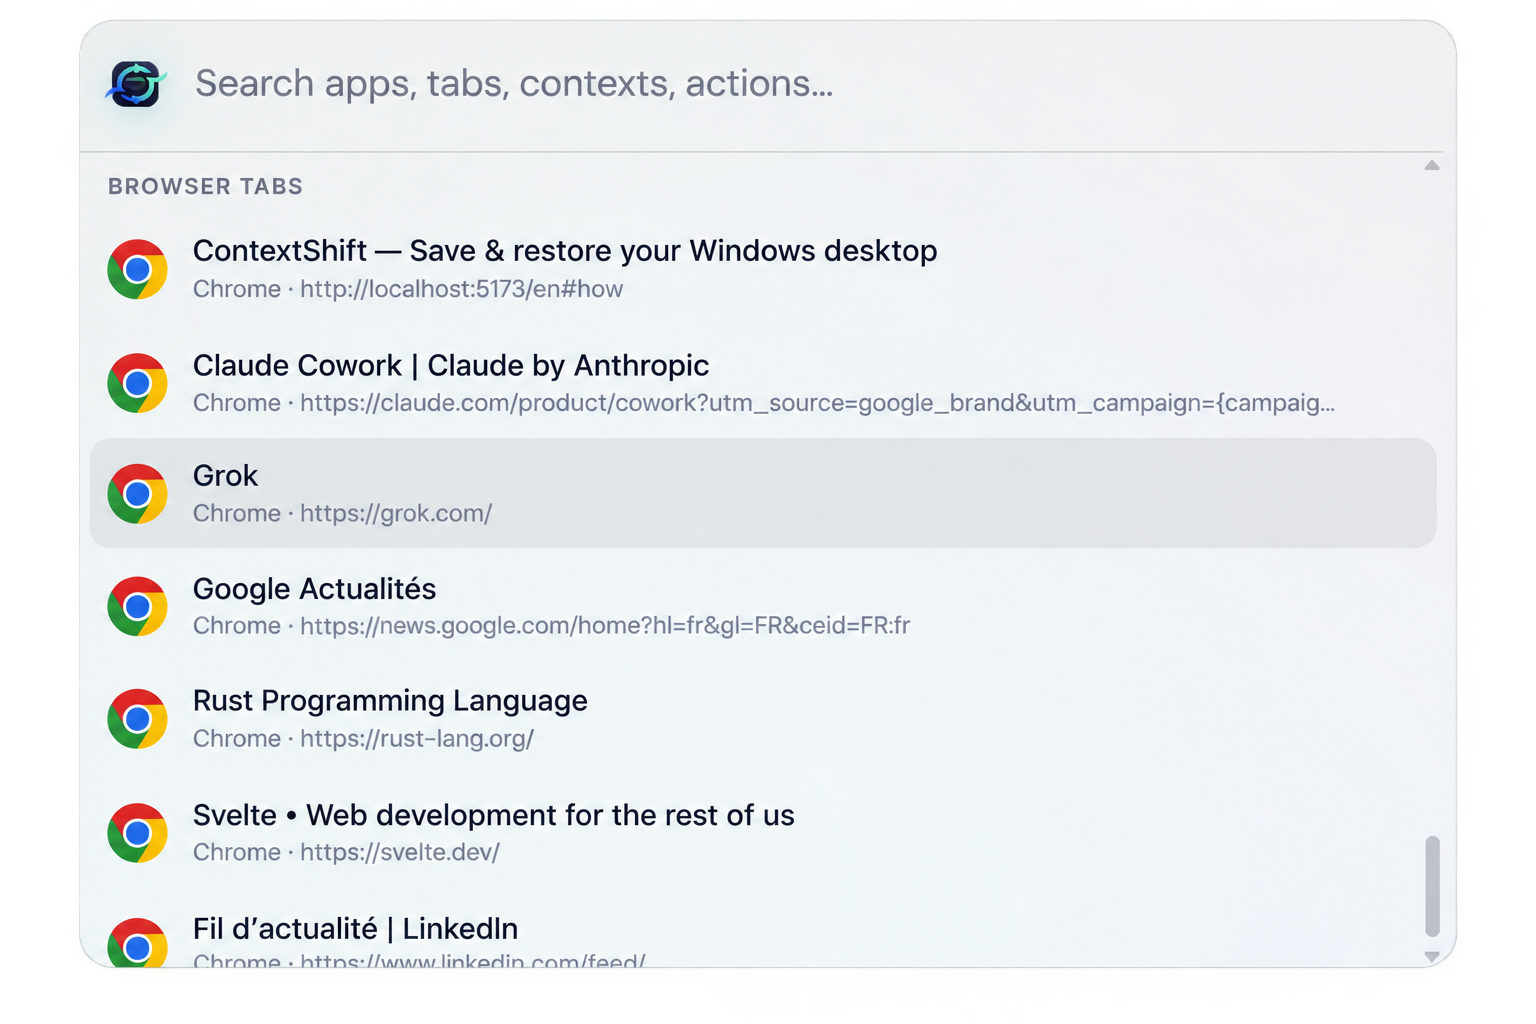Click Chrome icon of the LinkedIn feed tab
The width and height of the screenshot is (1536, 1024).
click(137, 942)
